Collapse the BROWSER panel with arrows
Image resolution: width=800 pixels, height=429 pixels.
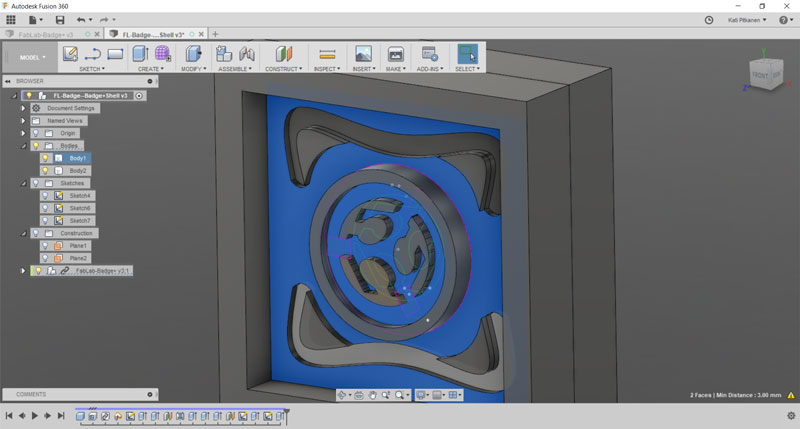point(8,81)
